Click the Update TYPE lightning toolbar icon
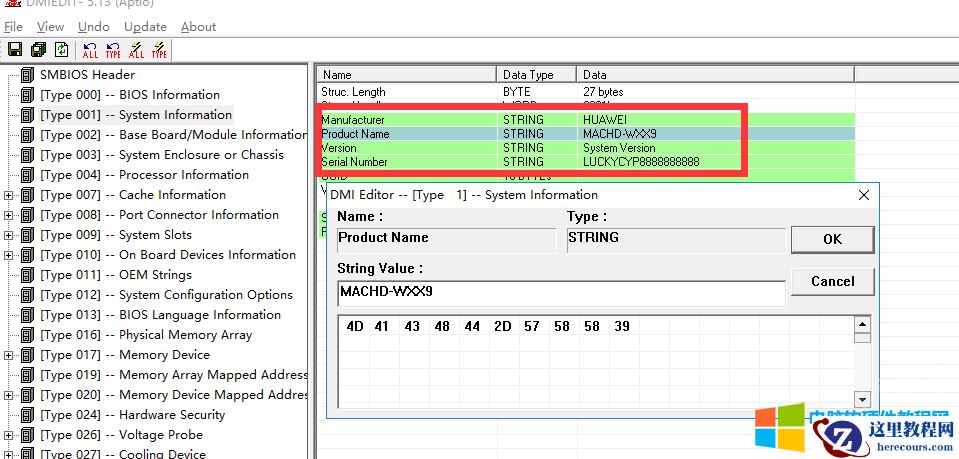This screenshot has height=459, width=959. [158, 49]
